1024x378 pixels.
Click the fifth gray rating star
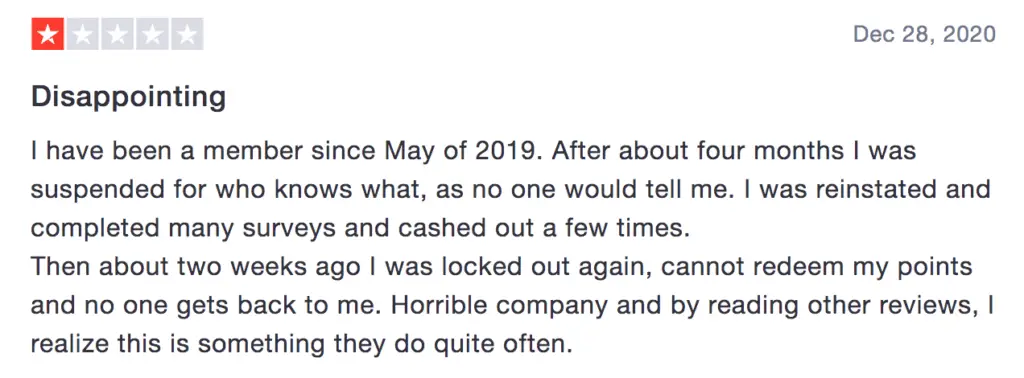[x=187, y=35]
